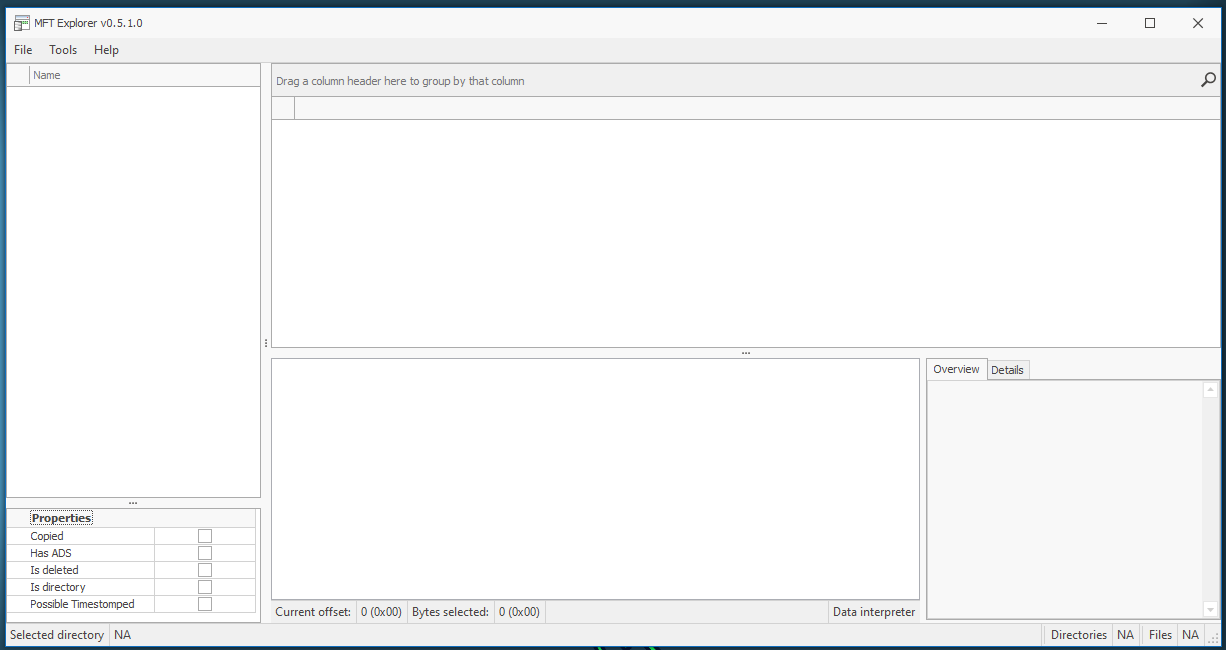Open the Help menu

(x=106, y=50)
